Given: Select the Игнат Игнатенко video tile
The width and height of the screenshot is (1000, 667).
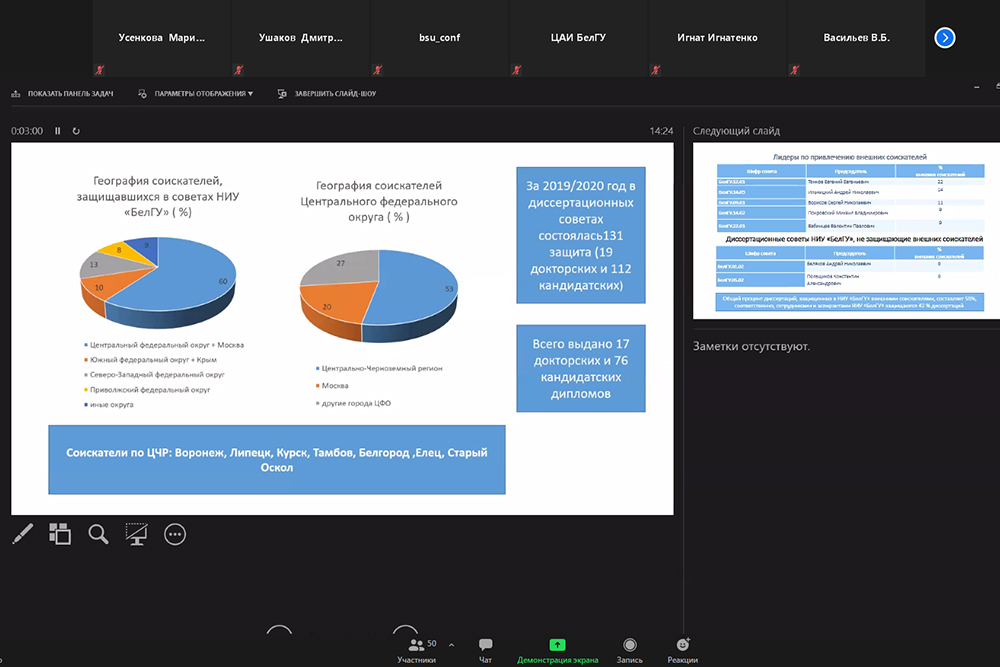Looking at the screenshot, I should tap(717, 38).
